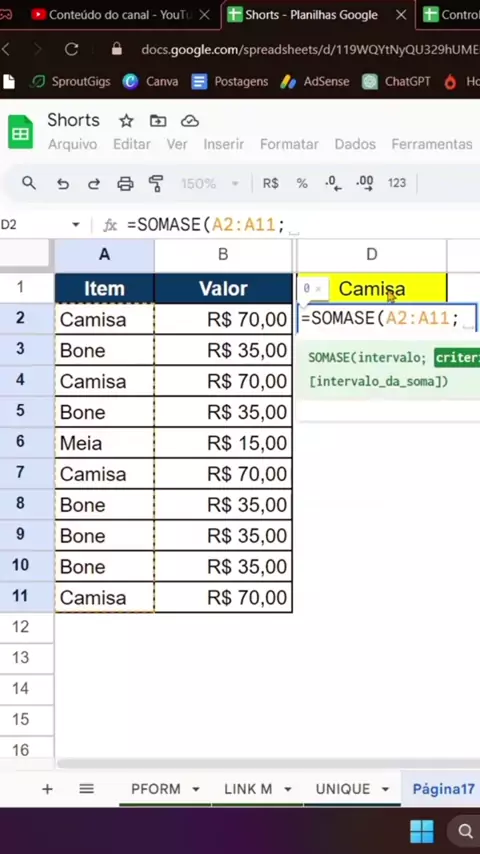Screen dimensions: 480x854
Task: Open the Inserir menu
Action: 223,144
